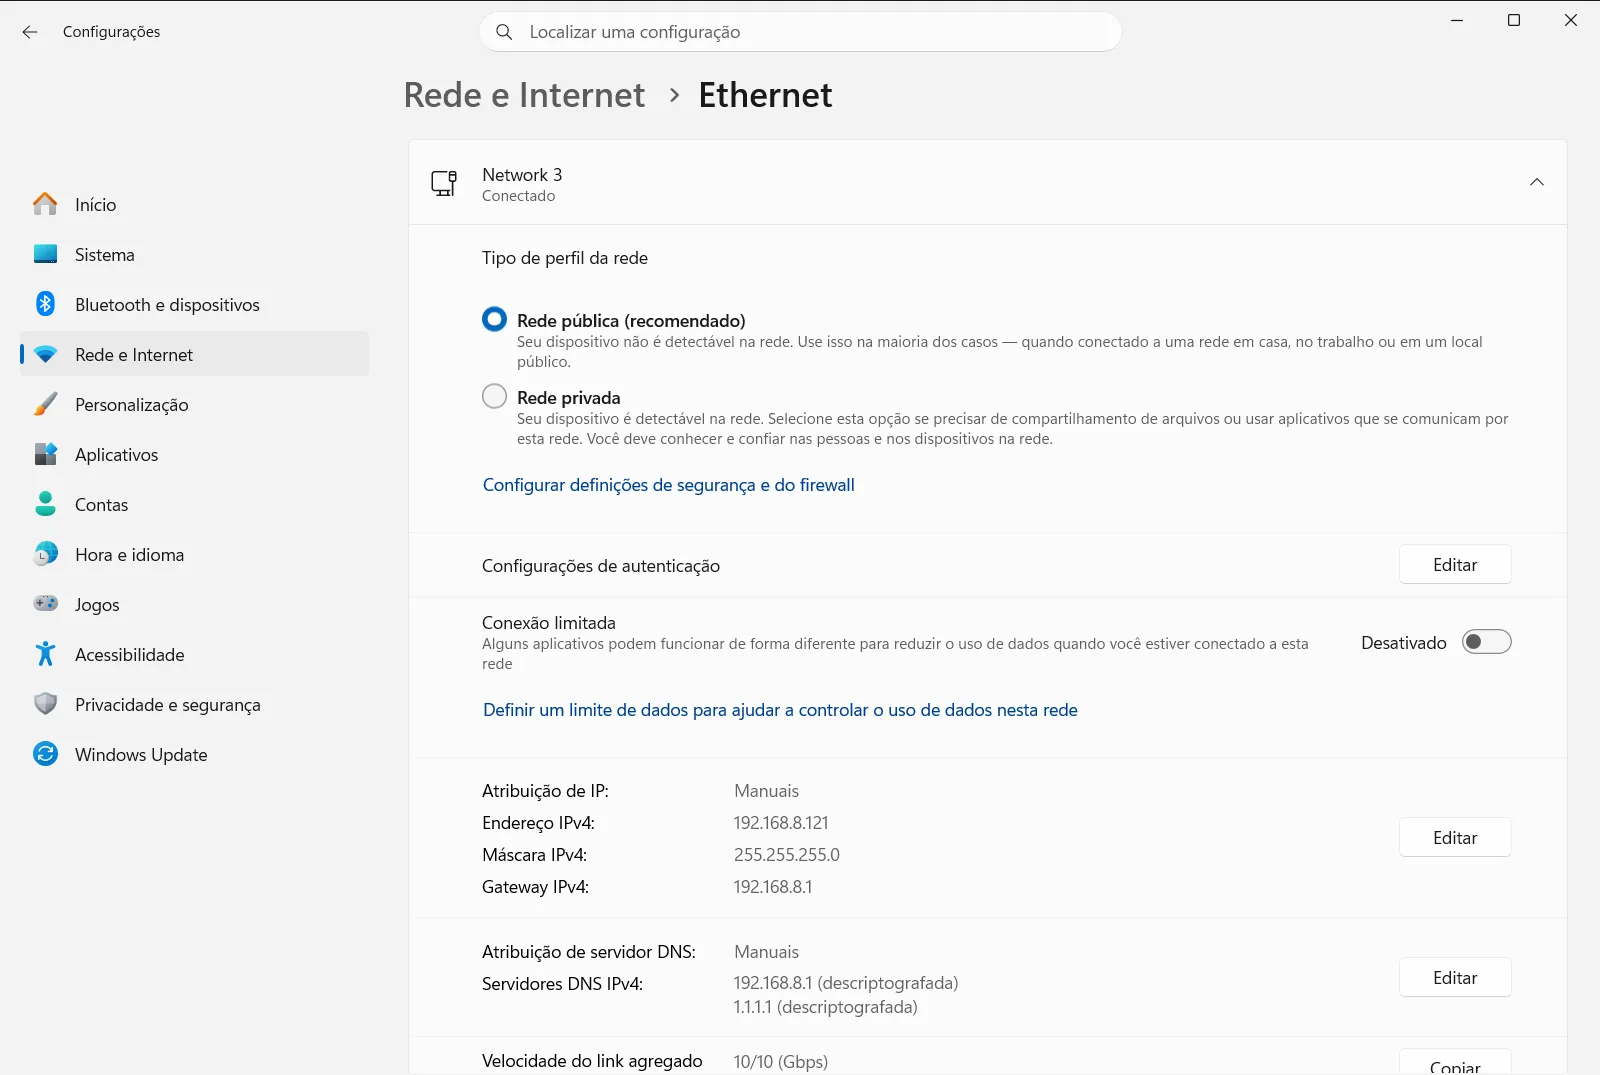This screenshot has height=1075, width=1600.
Task: Click the Sistema monitor icon
Action: [x=45, y=254]
